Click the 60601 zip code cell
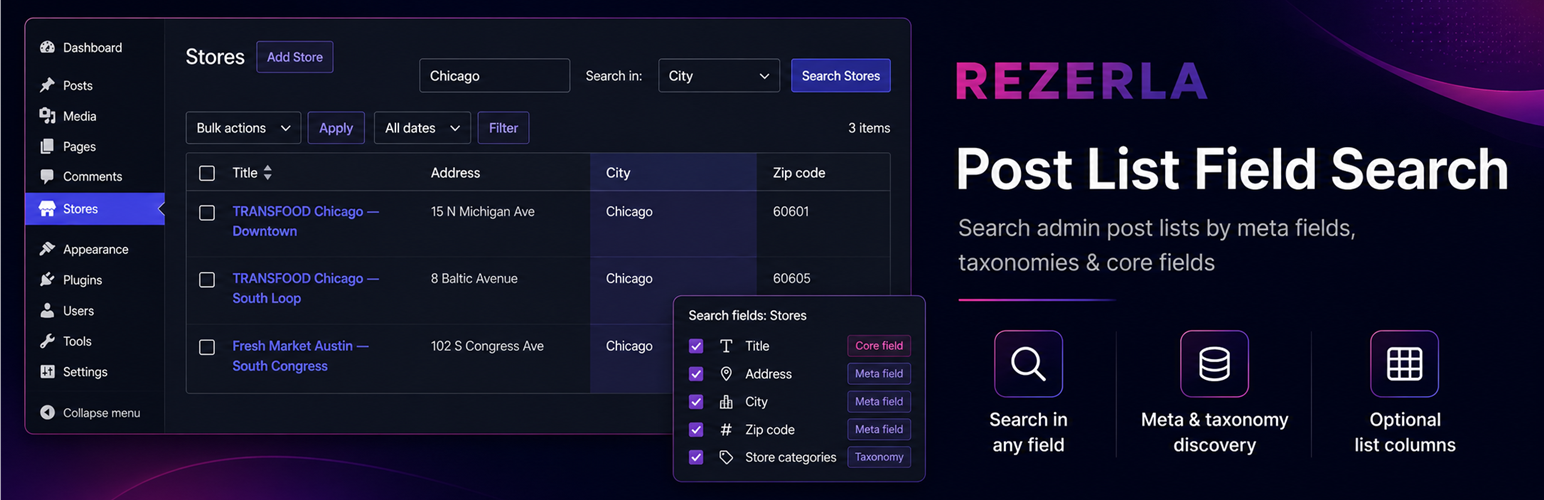 (792, 212)
